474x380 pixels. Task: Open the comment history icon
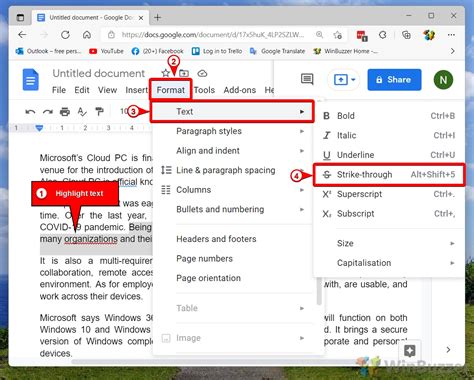click(307, 79)
